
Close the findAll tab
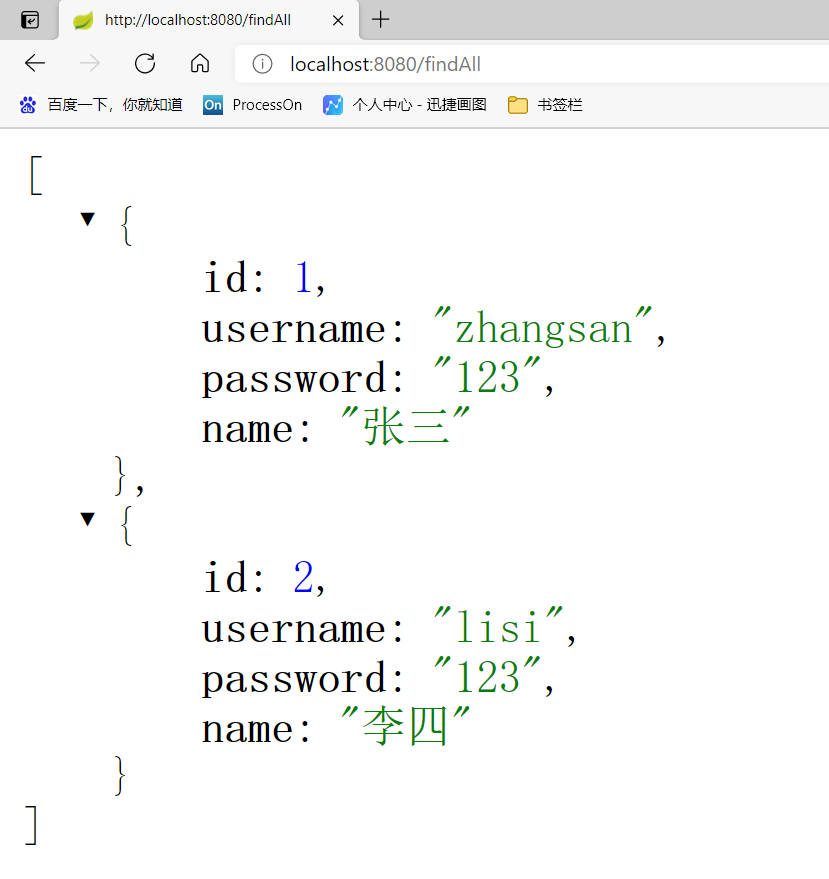click(337, 21)
